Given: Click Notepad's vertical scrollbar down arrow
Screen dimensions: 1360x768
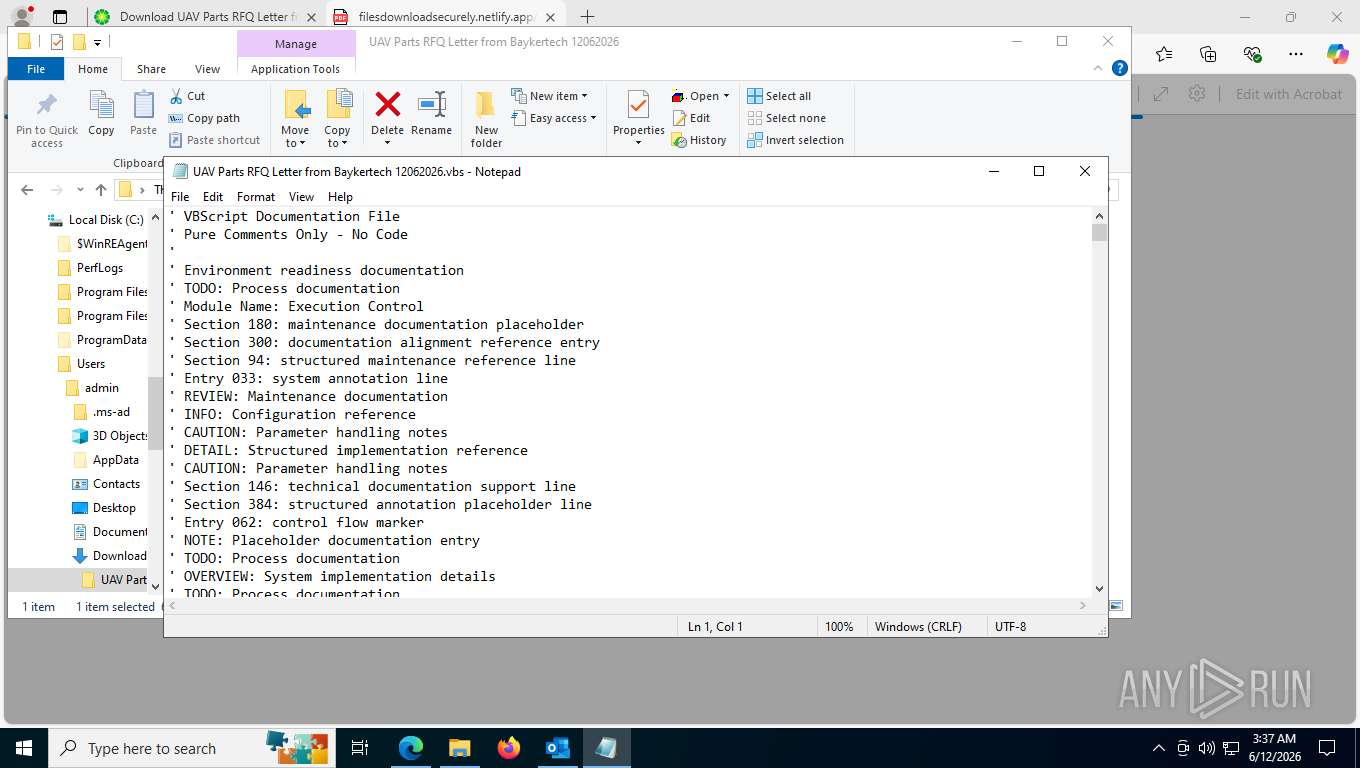Looking at the screenshot, I should tap(1100, 589).
